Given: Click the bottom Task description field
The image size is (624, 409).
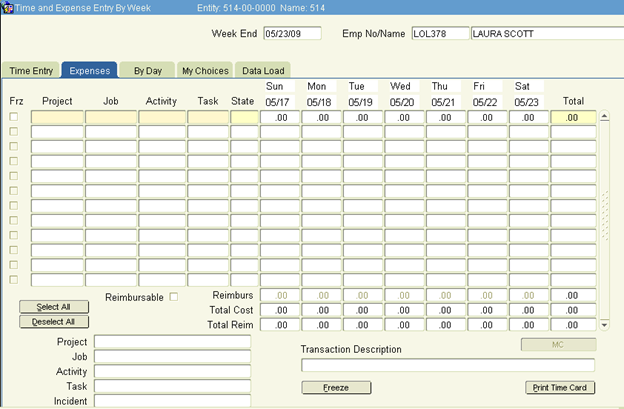Looking at the screenshot, I should coord(172,386).
